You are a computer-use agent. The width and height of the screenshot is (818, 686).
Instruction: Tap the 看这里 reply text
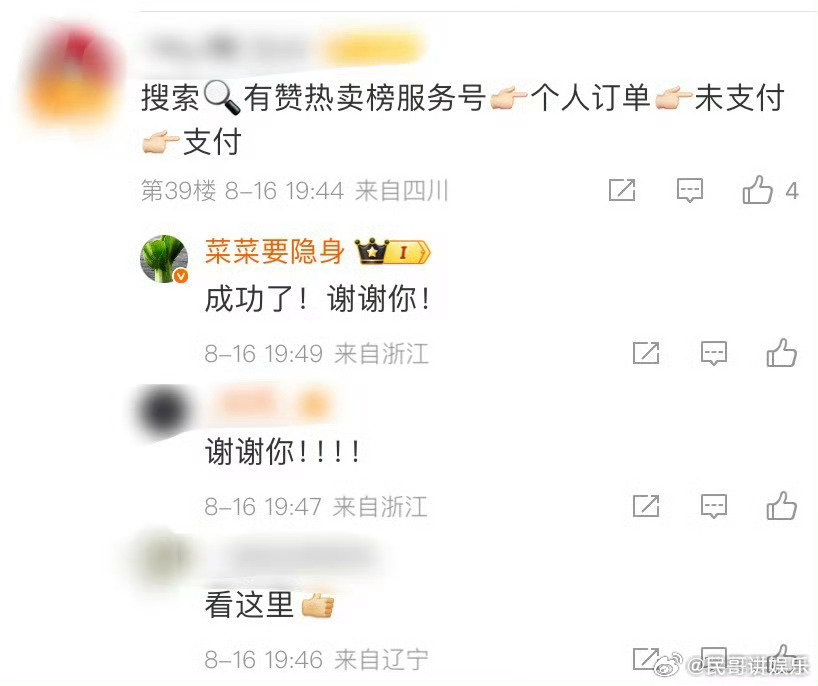coord(249,605)
